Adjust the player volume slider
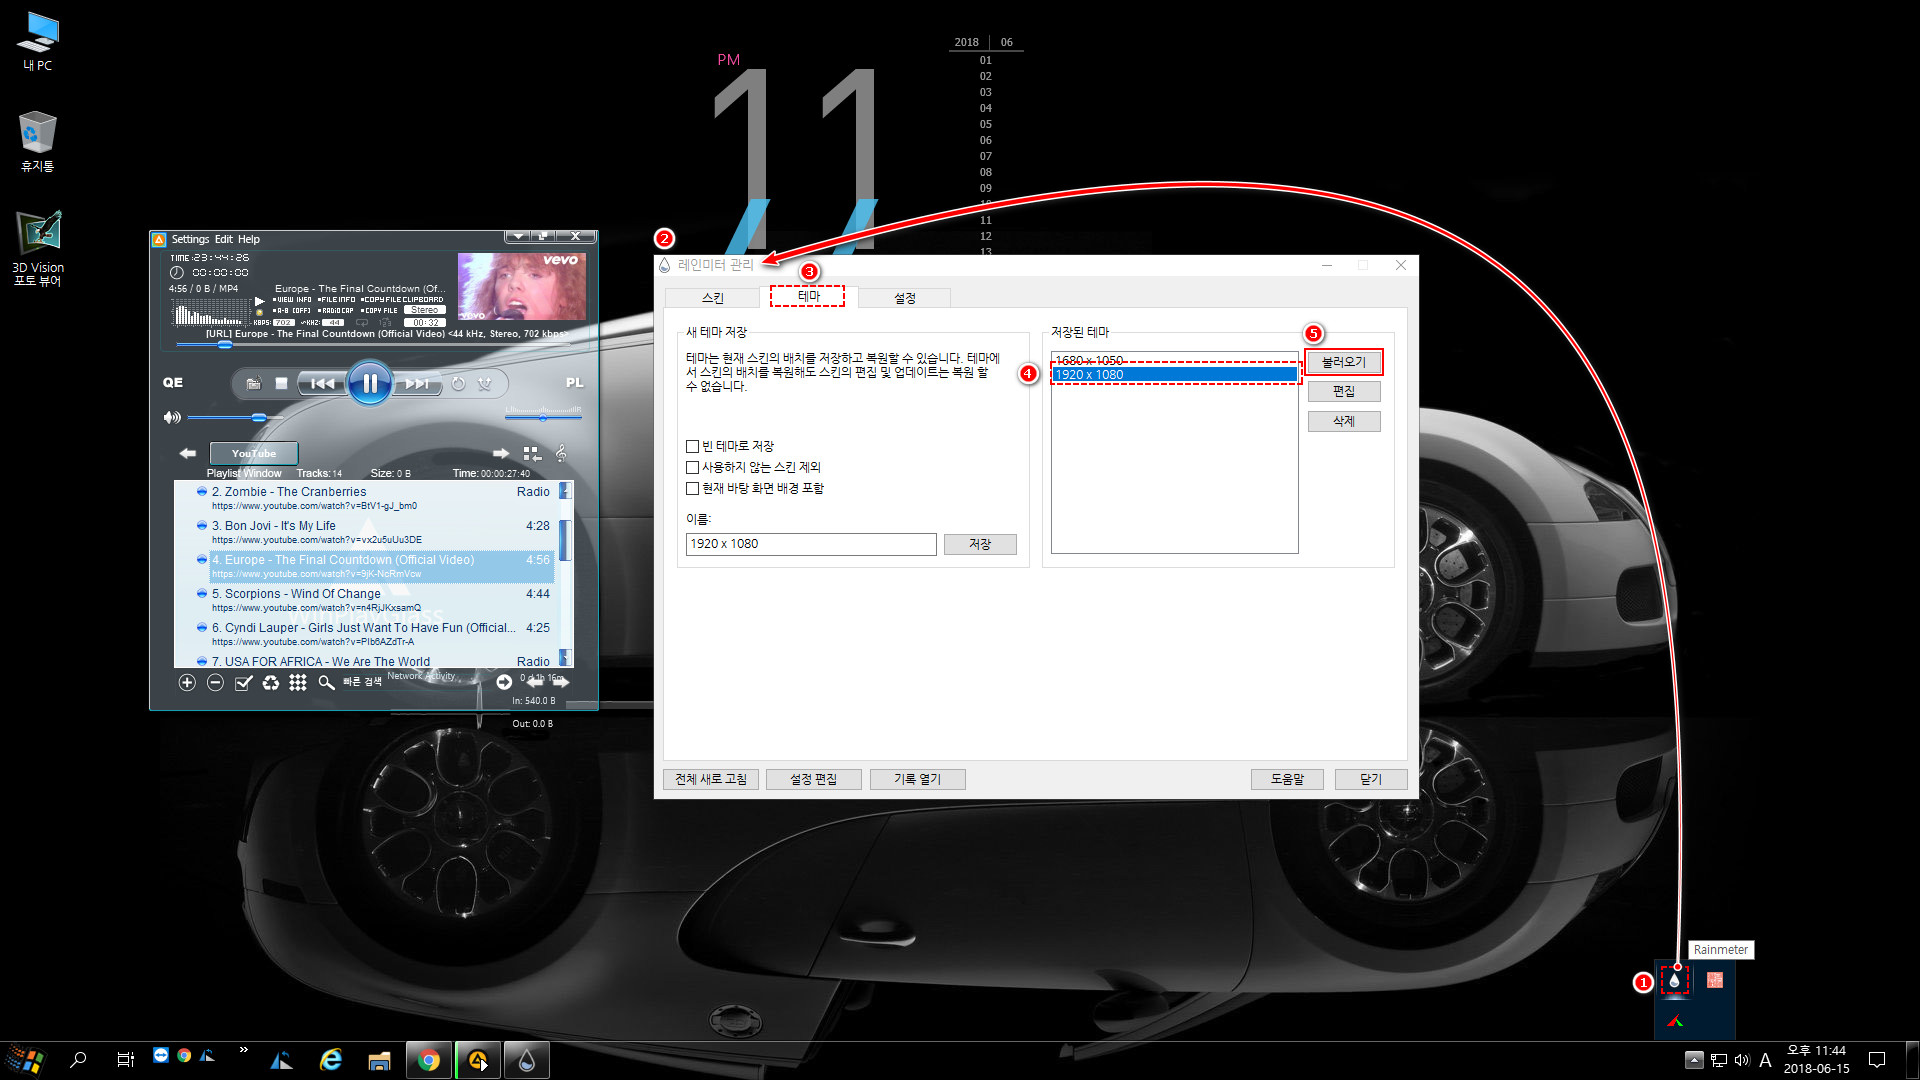1920x1080 pixels. coord(236,417)
